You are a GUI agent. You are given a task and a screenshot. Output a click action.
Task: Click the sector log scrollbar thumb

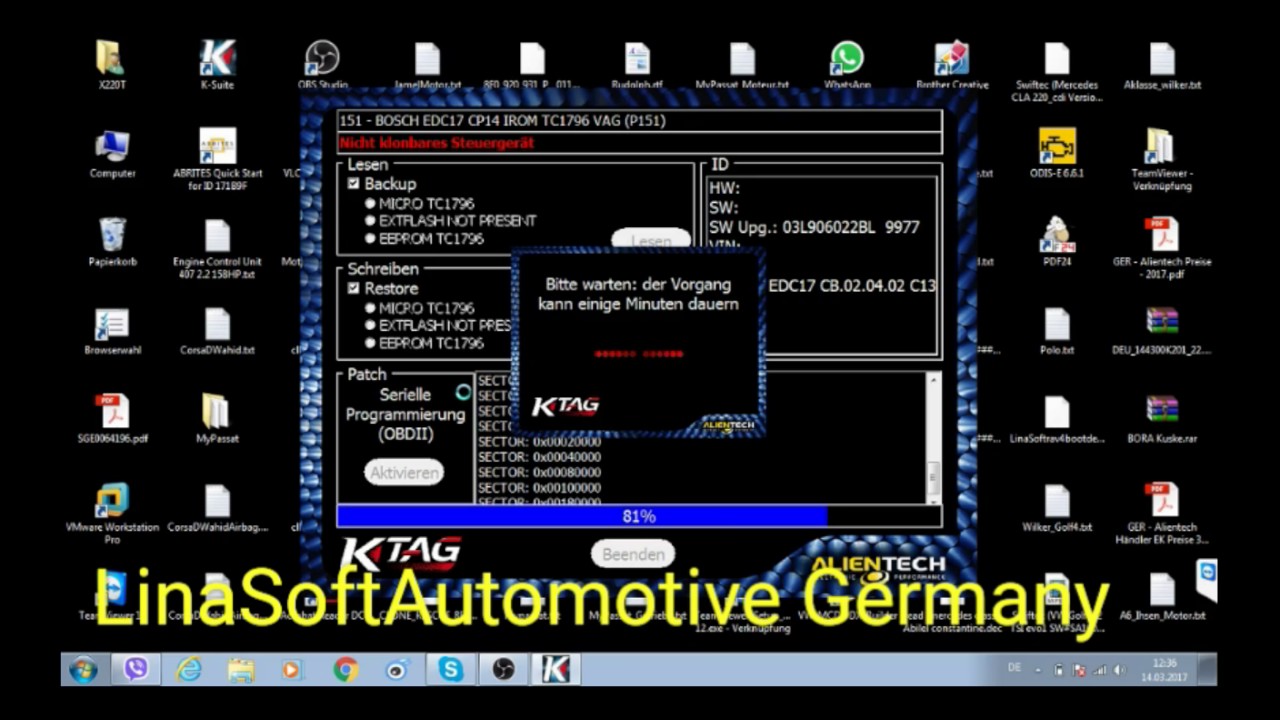pyautogui.click(x=934, y=476)
